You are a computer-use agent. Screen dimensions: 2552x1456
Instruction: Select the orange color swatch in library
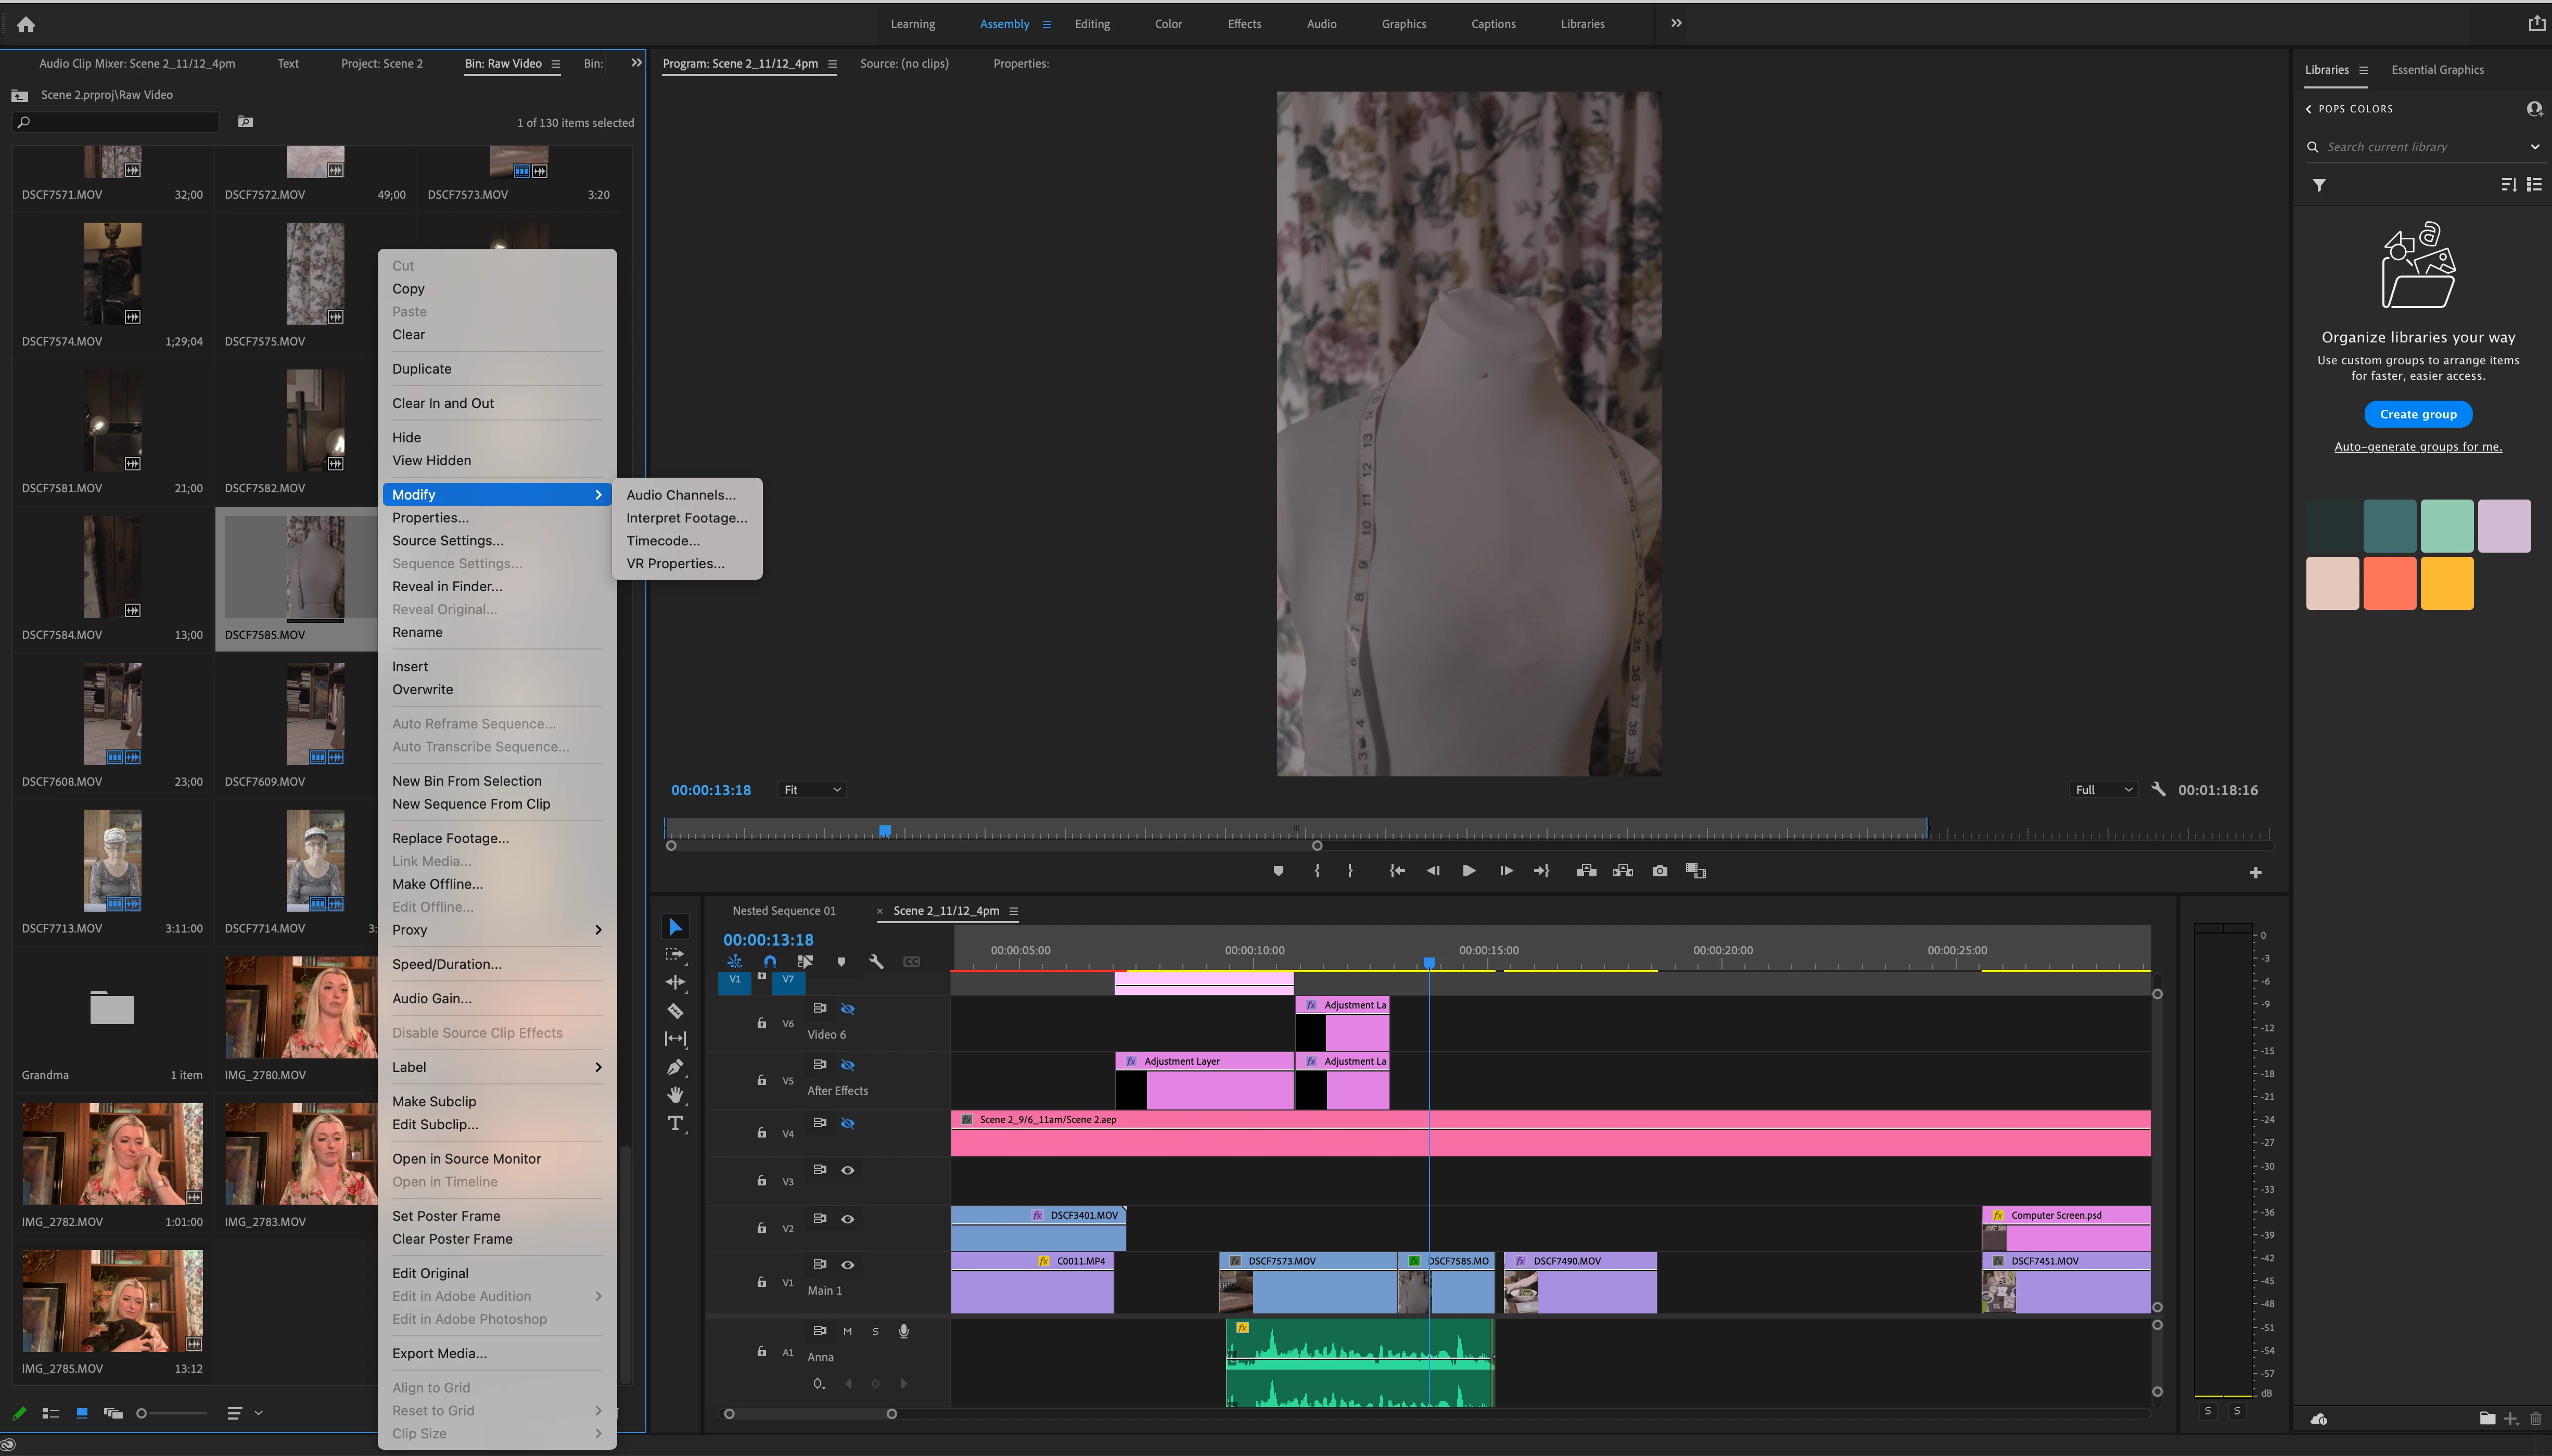(x=2389, y=583)
